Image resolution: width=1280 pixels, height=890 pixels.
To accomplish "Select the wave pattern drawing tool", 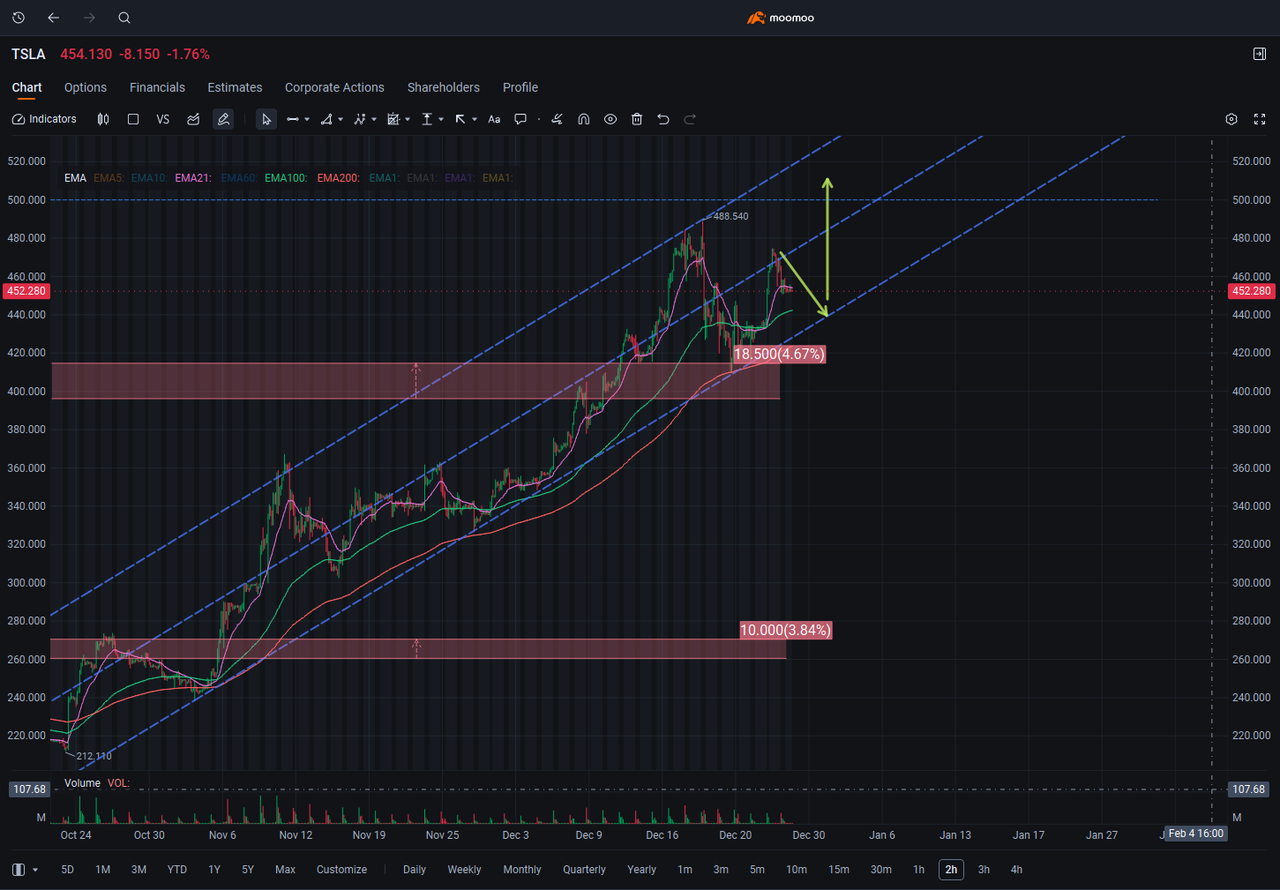I will [360, 119].
